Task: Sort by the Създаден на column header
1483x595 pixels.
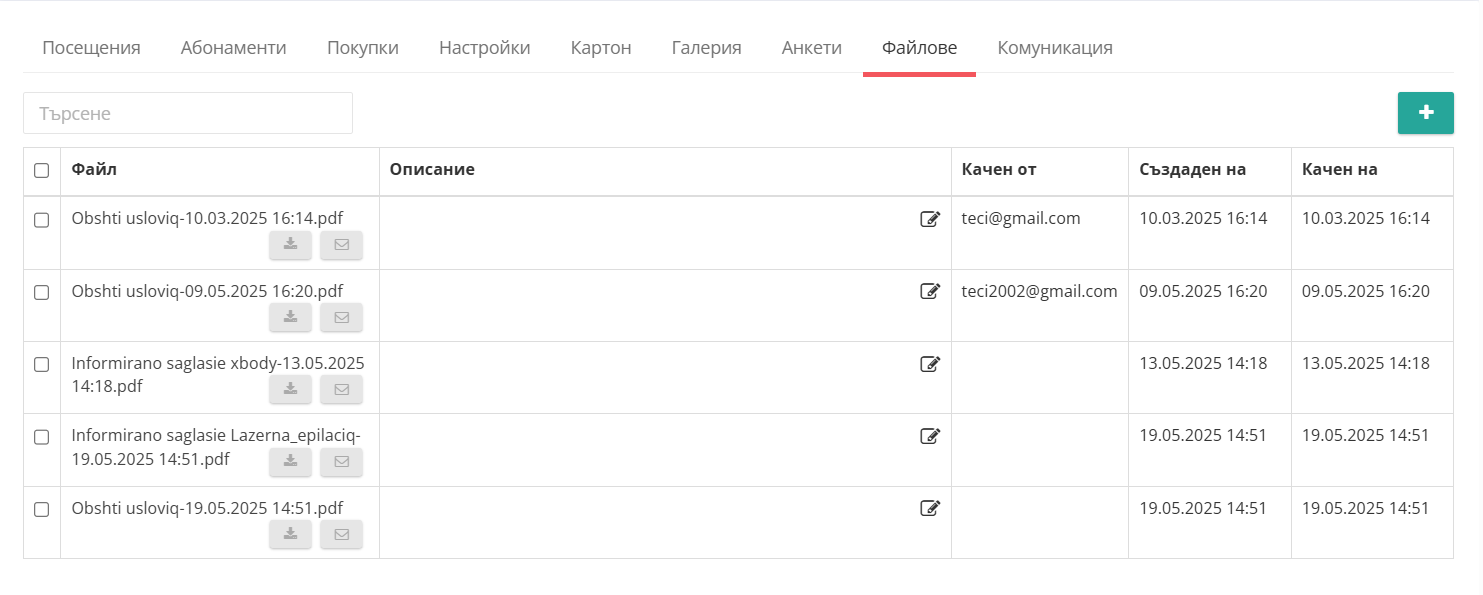Action: click(1192, 169)
